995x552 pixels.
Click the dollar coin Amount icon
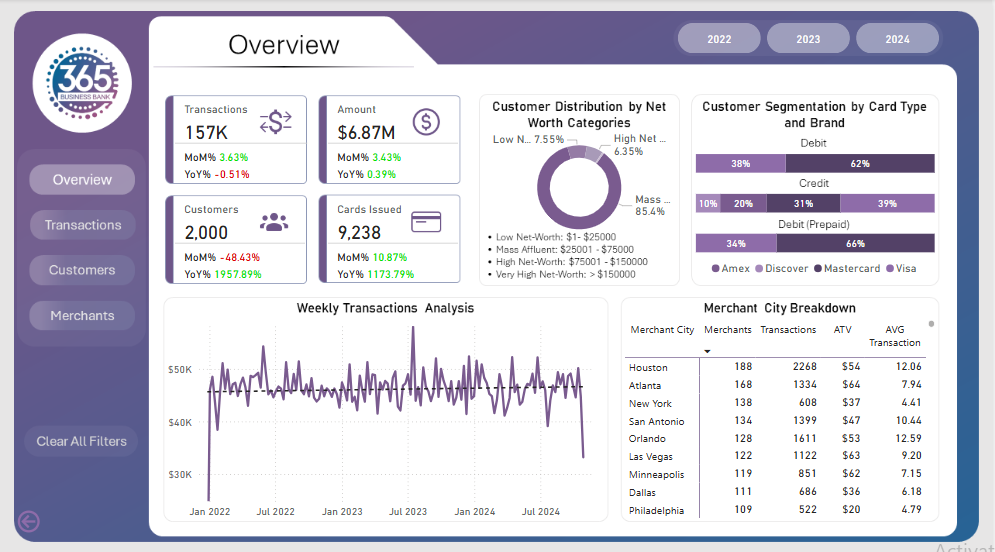point(427,122)
